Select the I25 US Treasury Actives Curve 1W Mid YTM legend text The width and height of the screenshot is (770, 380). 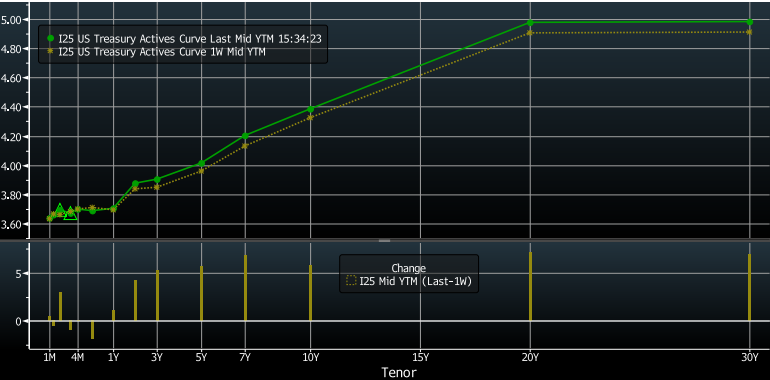coord(162,51)
